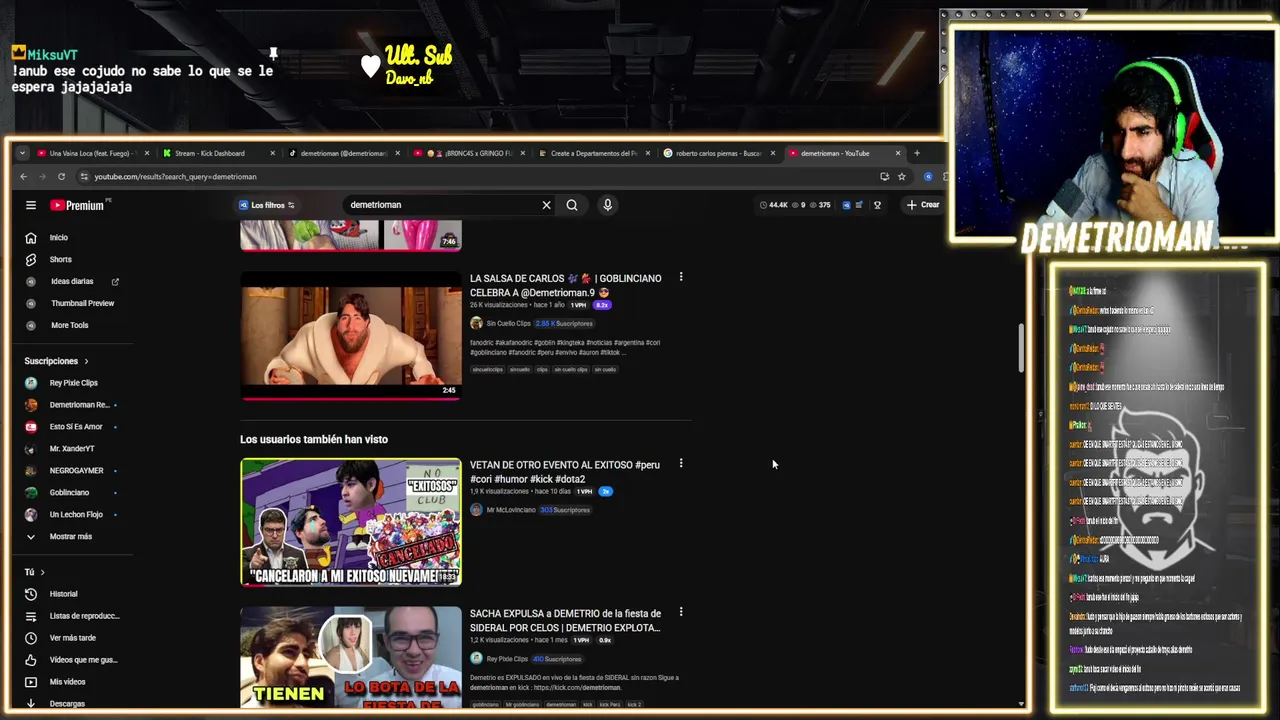This screenshot has height=720, width=1280.
Task: Open the Crear button
Action: click(x=923, y=205)
